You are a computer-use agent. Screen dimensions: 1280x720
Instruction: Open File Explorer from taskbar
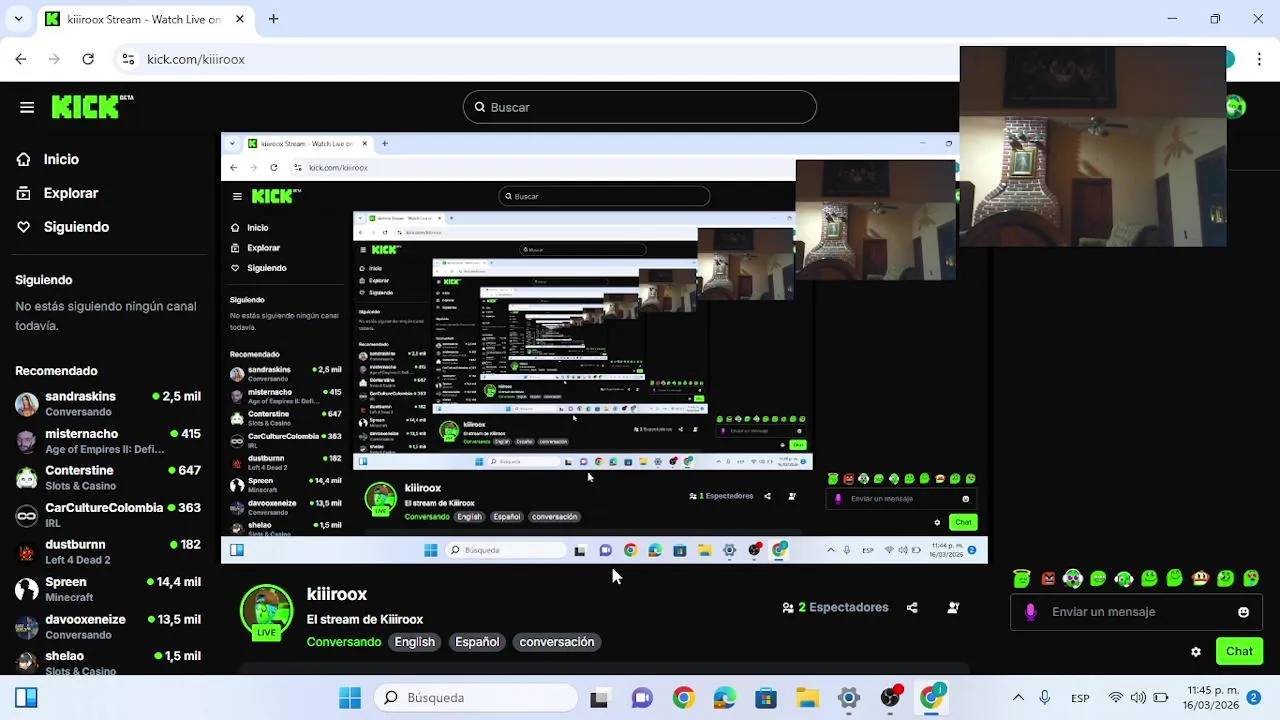[x=807, y=697]
